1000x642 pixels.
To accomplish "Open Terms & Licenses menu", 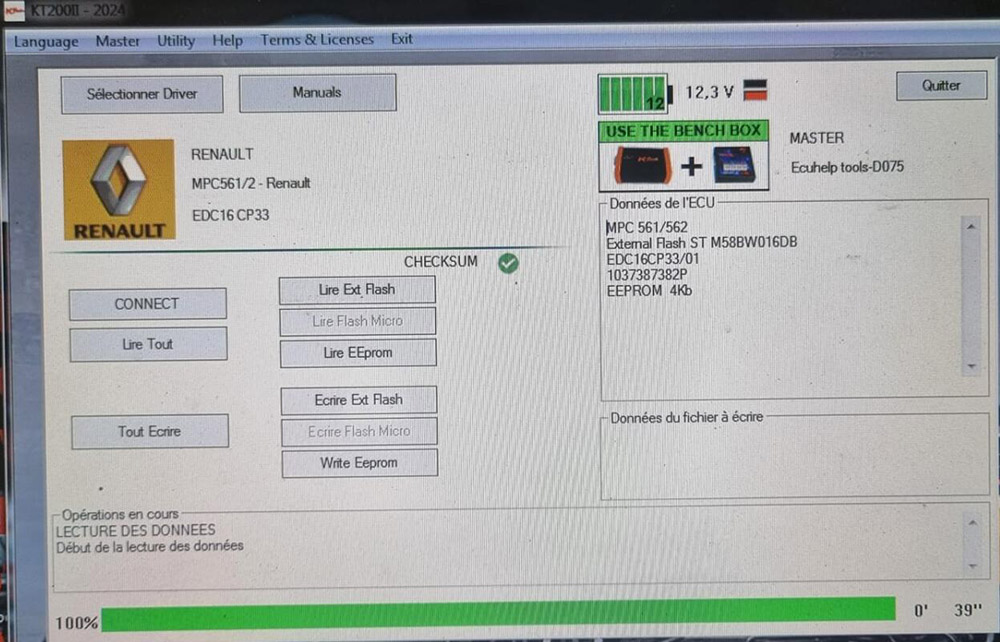I will (x=317, y=40).
